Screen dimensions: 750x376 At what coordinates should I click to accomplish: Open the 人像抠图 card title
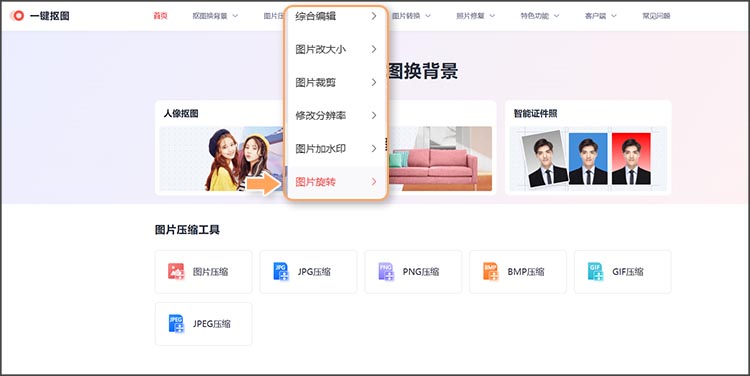click(x=181, y=113)
